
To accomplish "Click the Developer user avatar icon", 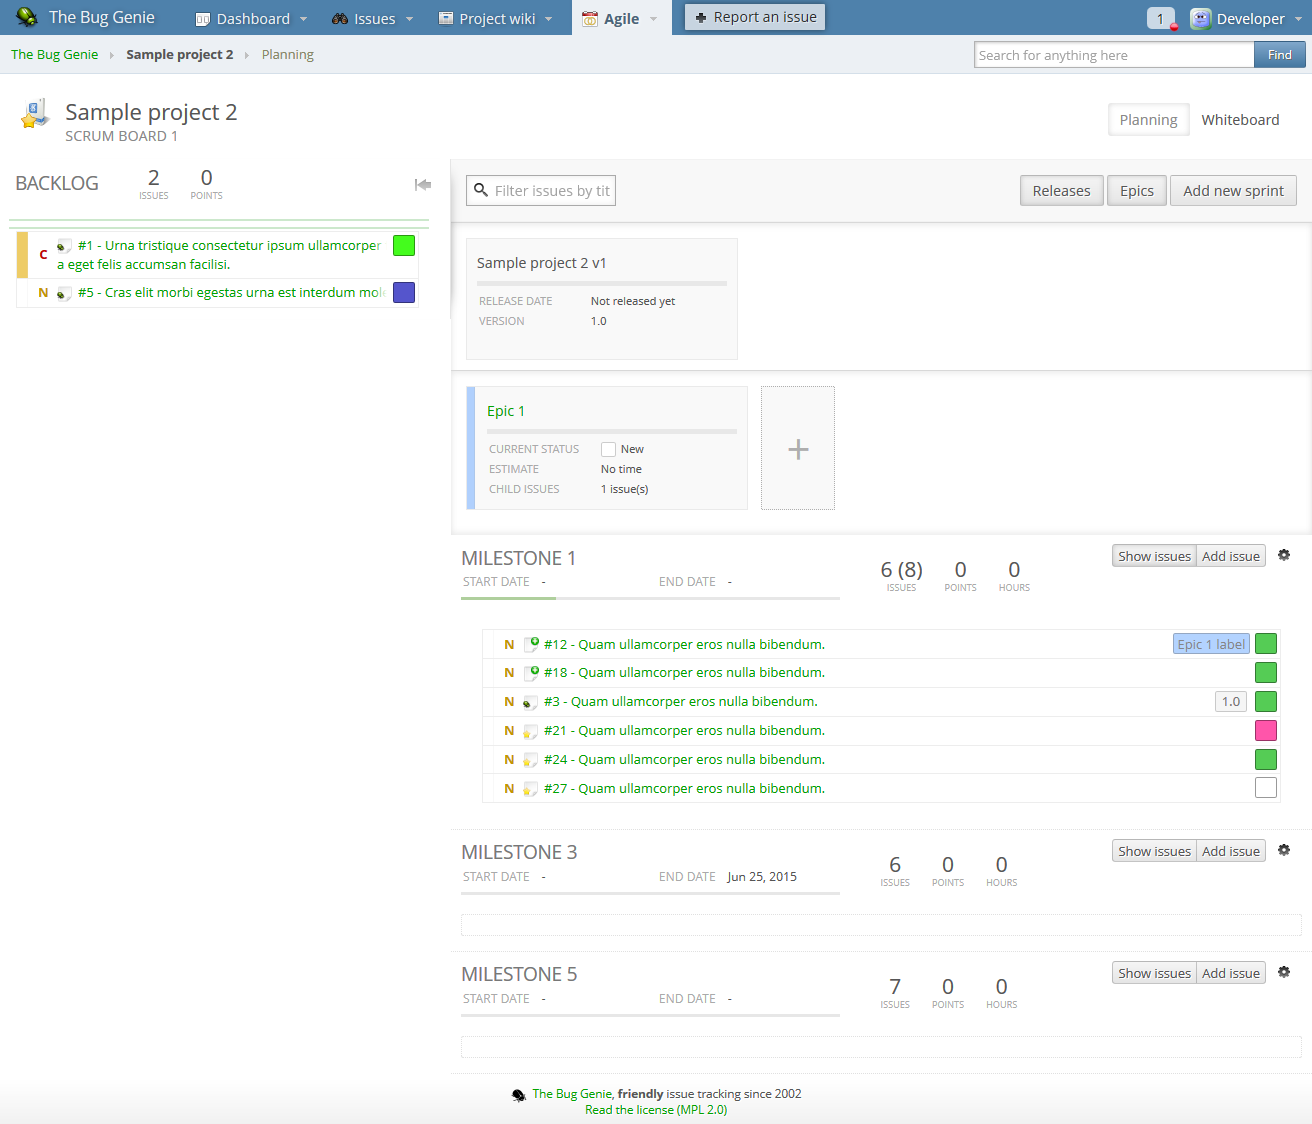I will (1201, 18).
